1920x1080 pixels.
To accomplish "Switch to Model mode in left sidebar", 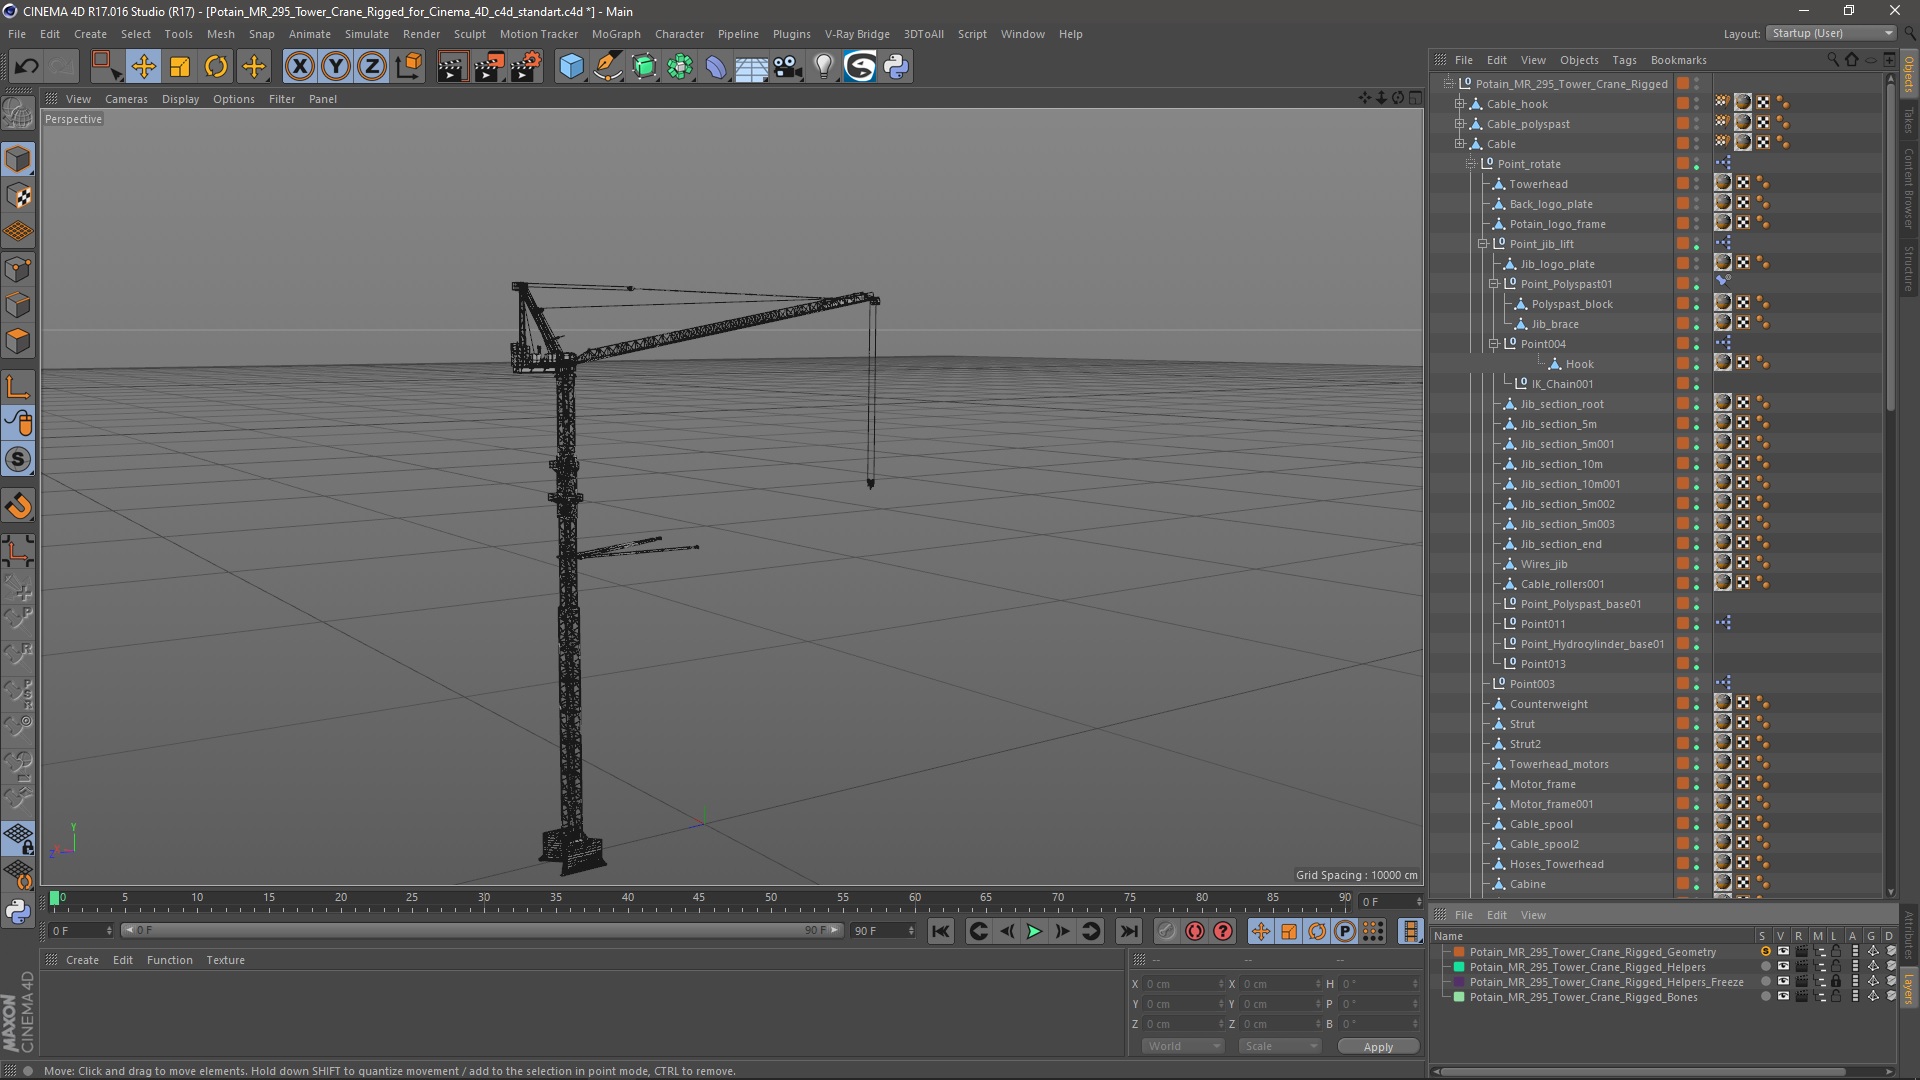I will coord(18,160).
